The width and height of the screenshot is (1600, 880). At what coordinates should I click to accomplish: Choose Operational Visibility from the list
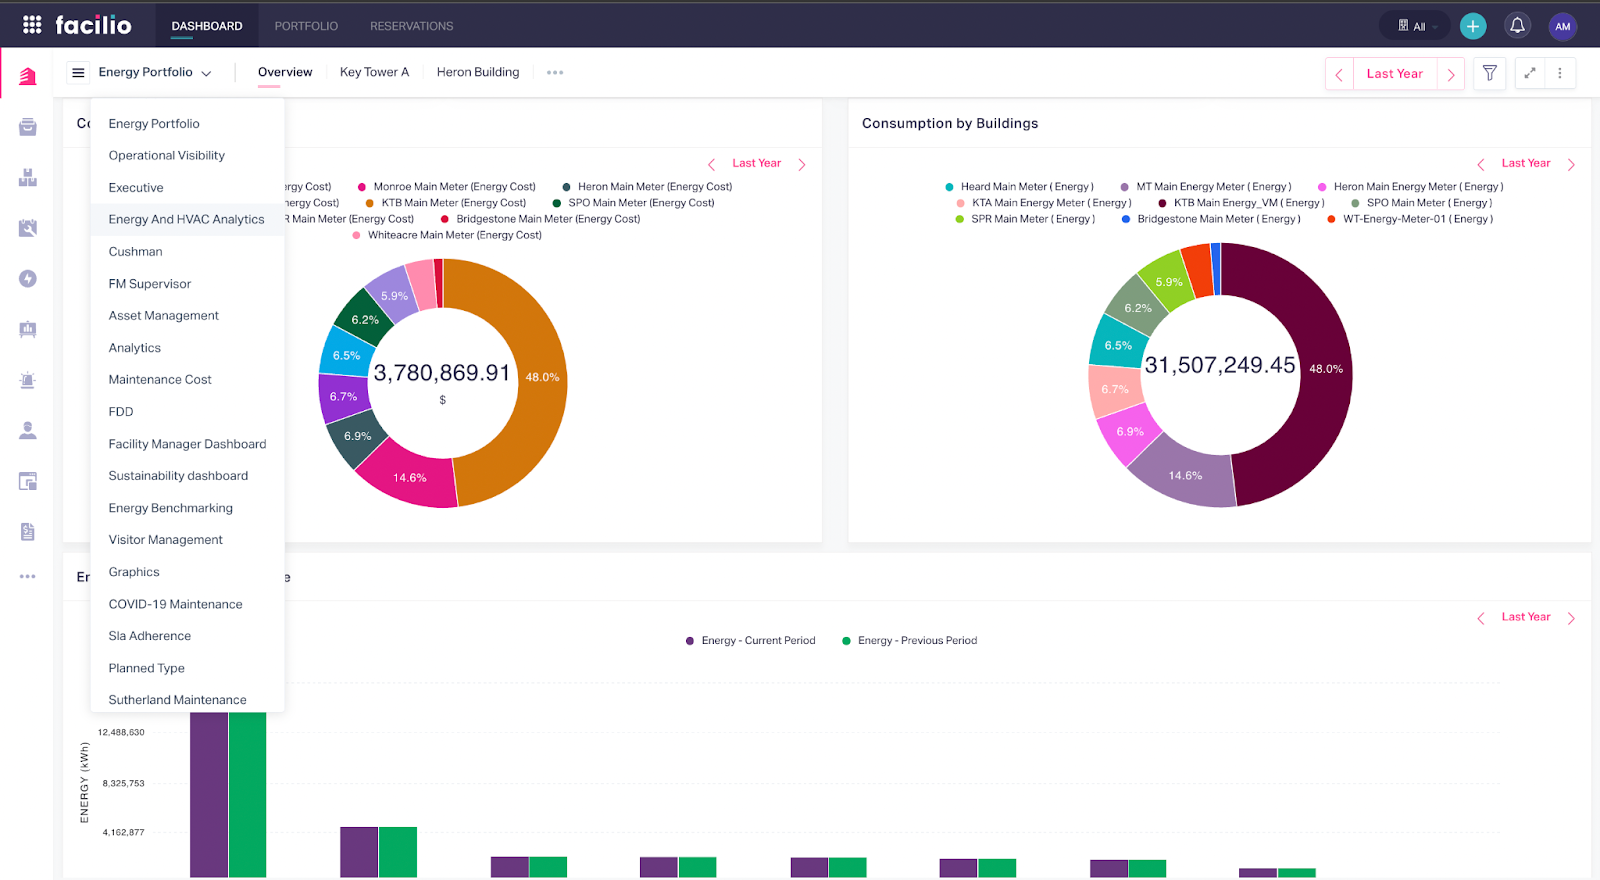[187, 155]
